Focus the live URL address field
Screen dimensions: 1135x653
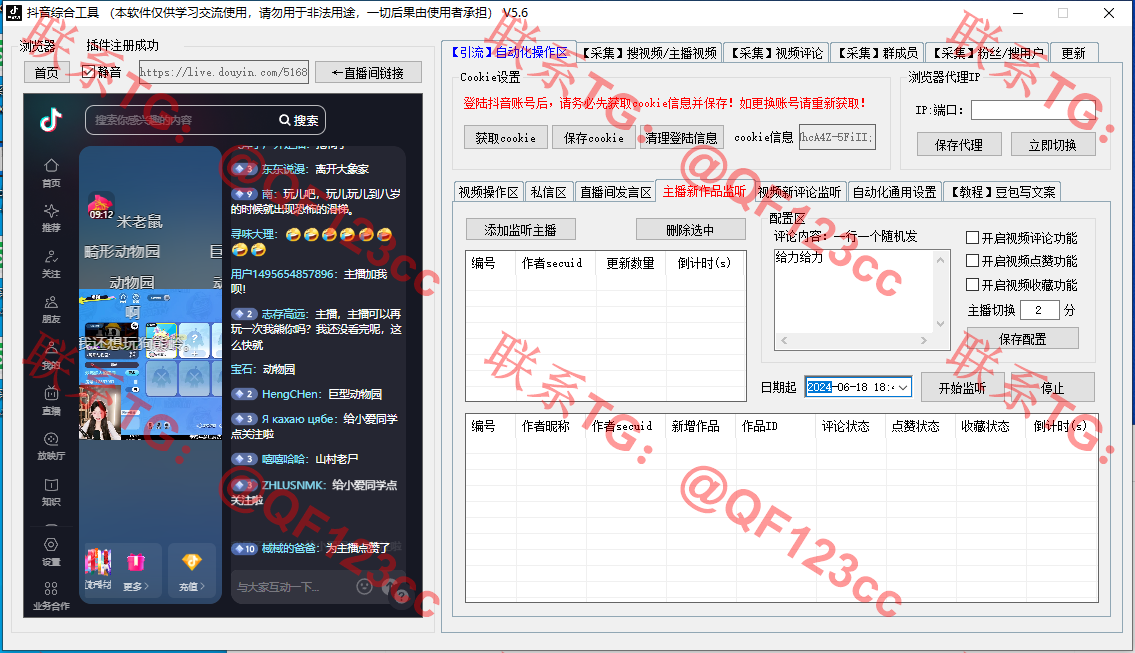tap(224, 72)
